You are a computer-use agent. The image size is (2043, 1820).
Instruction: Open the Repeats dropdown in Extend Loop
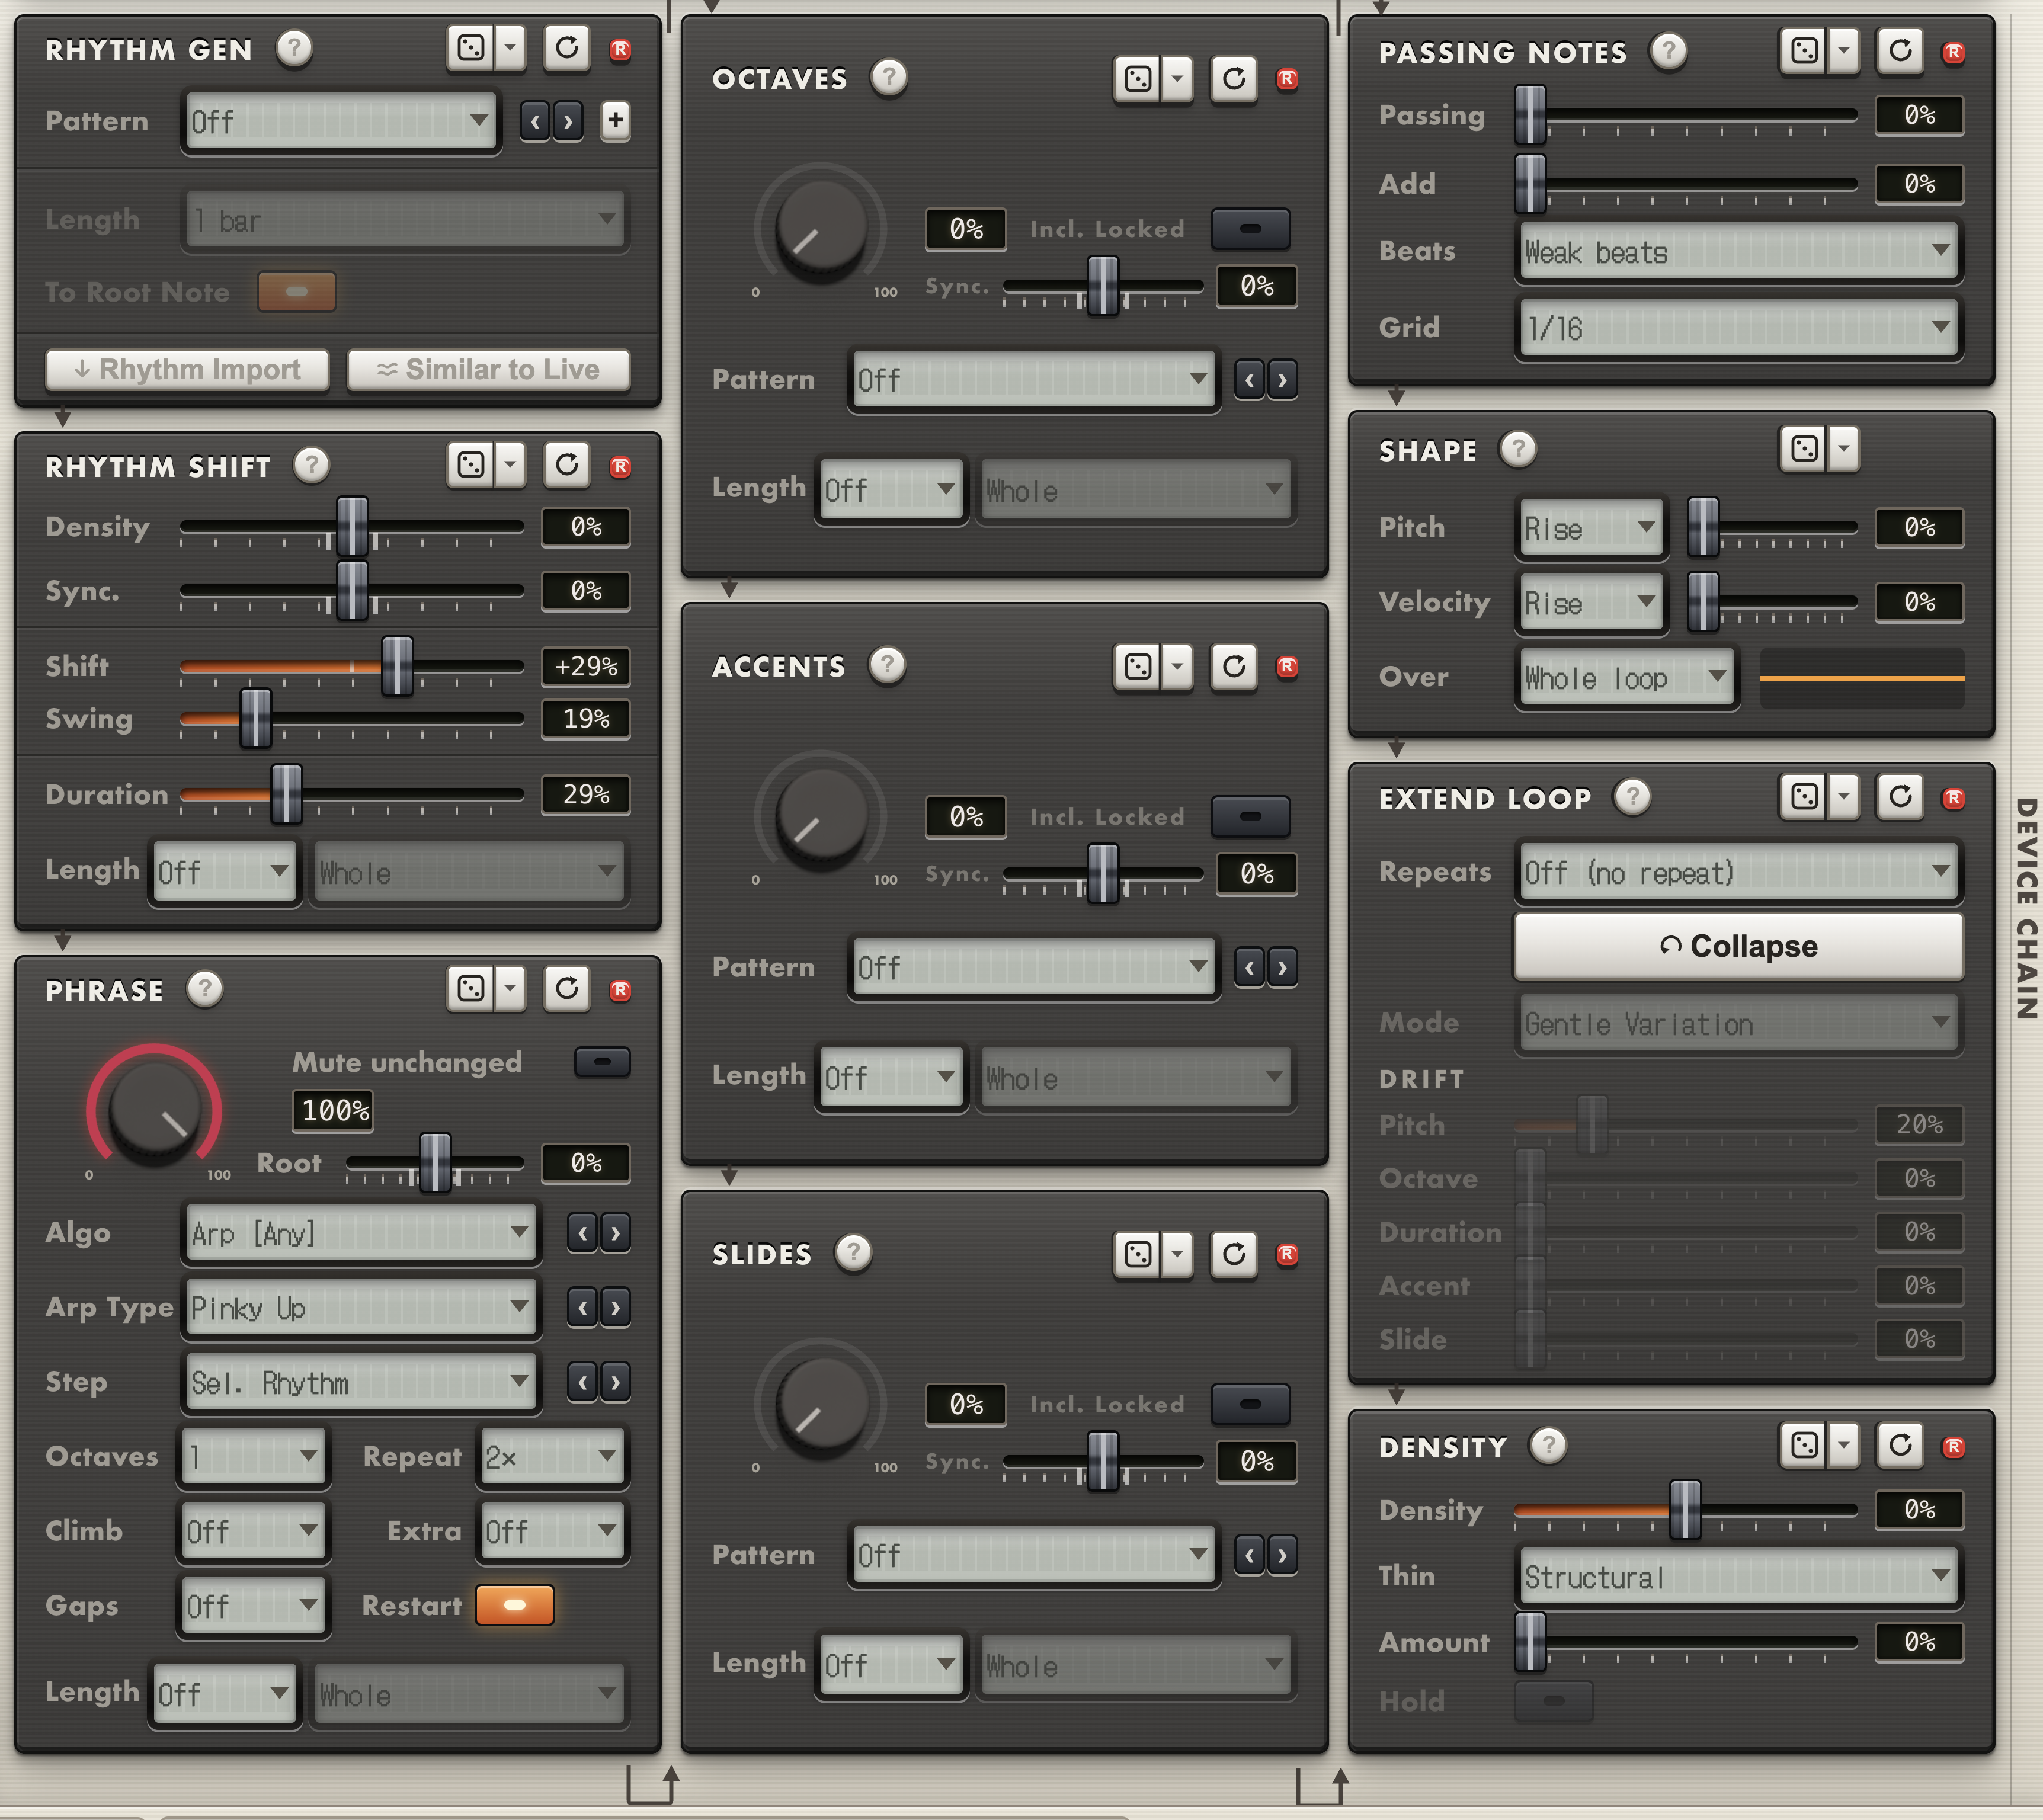tap(1738, 873)
